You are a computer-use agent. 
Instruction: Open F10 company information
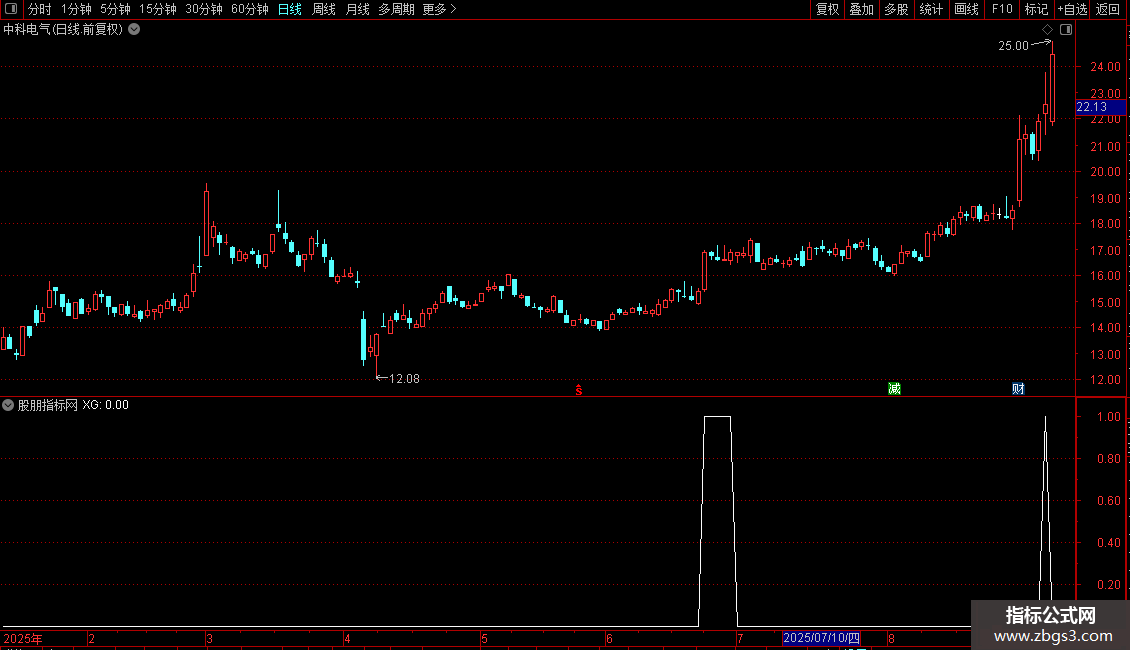pos(1002,9)
